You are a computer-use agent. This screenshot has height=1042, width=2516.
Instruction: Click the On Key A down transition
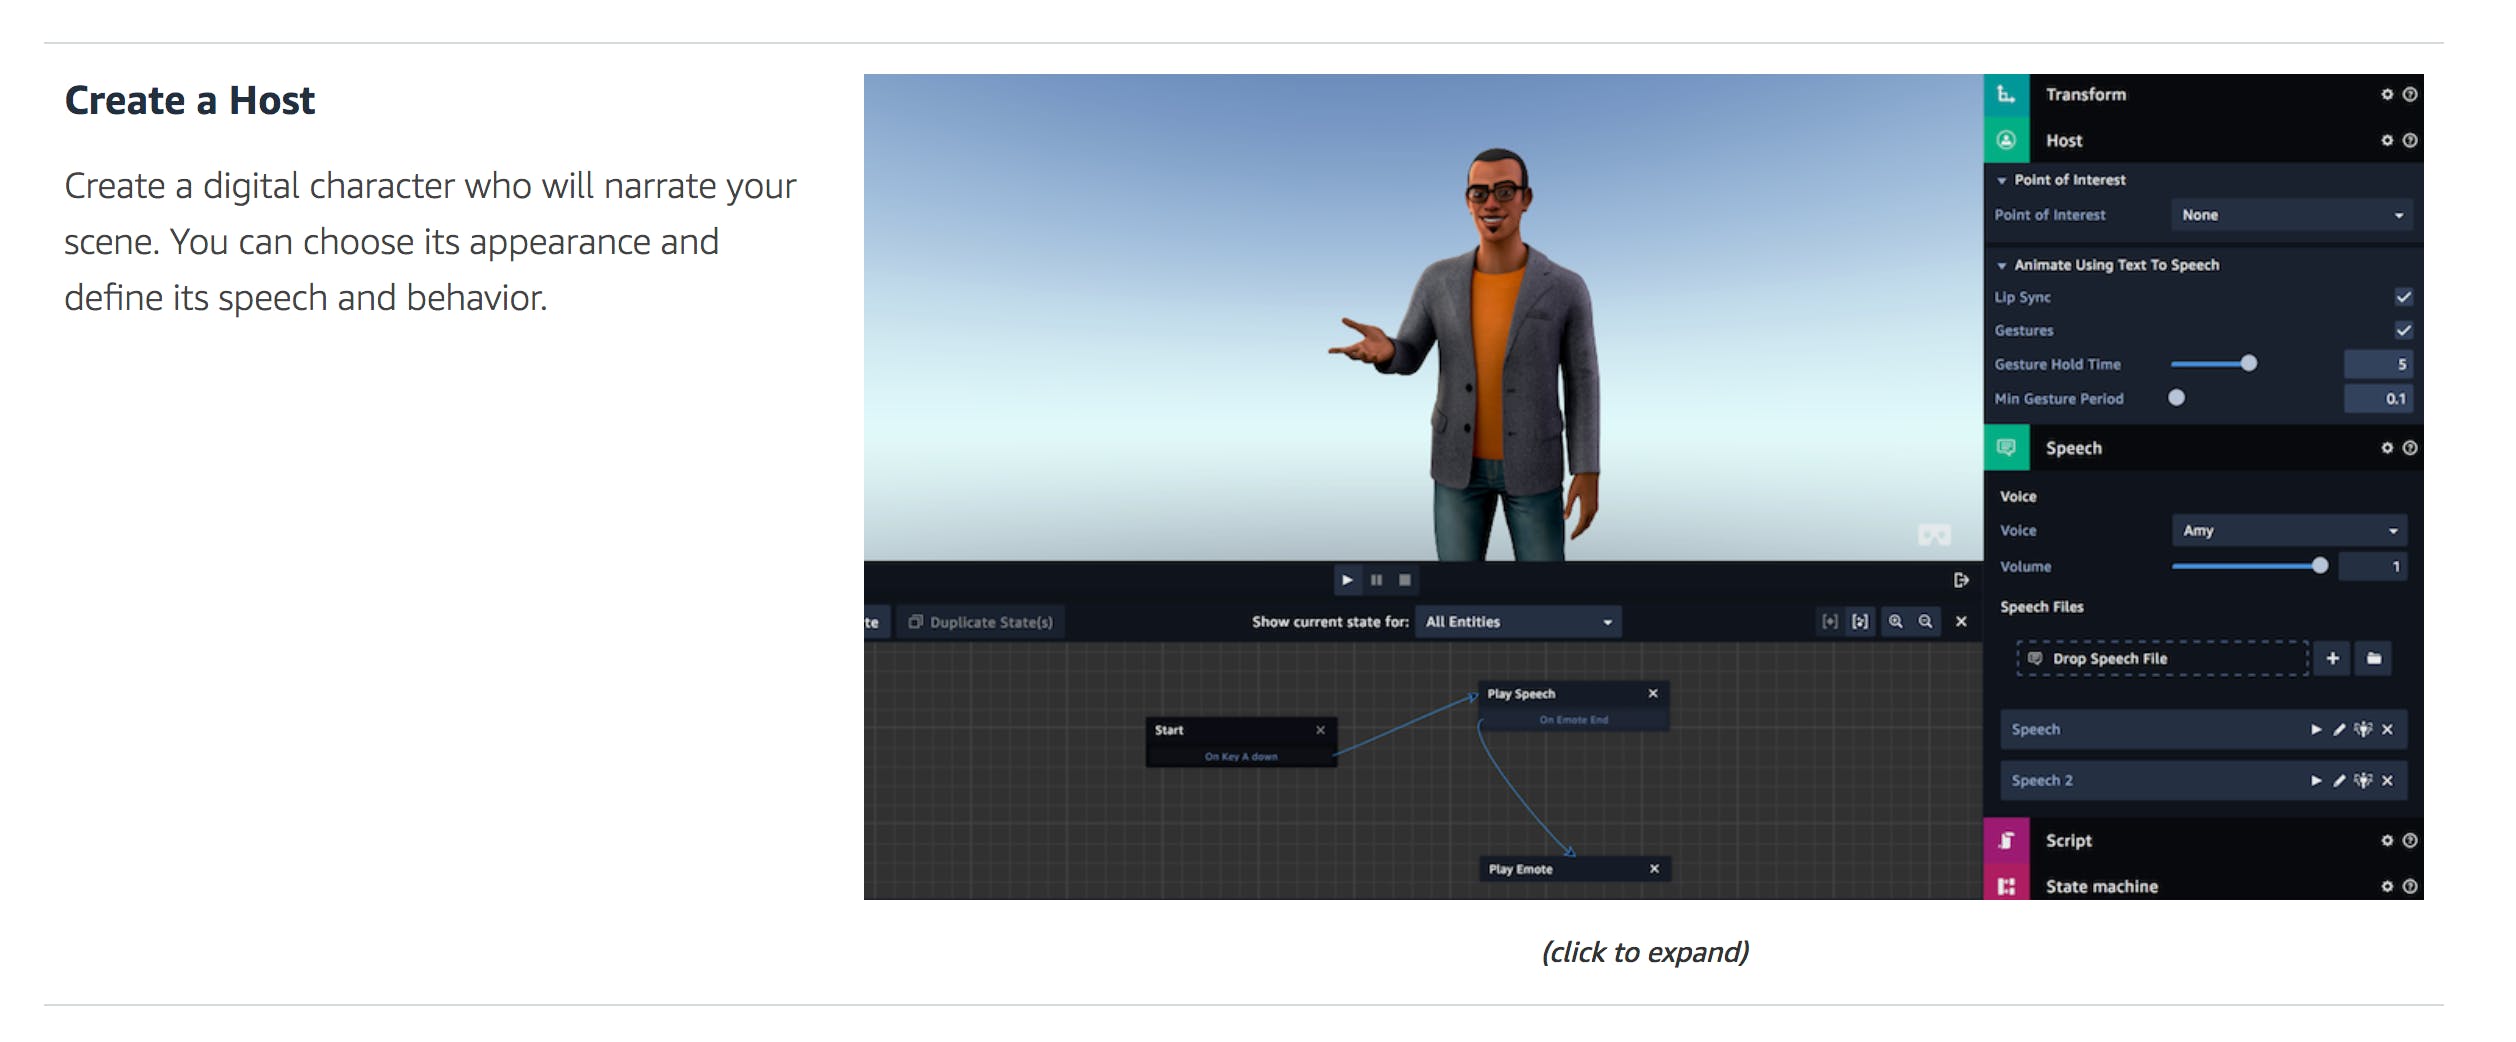[x=1241, y=757]
